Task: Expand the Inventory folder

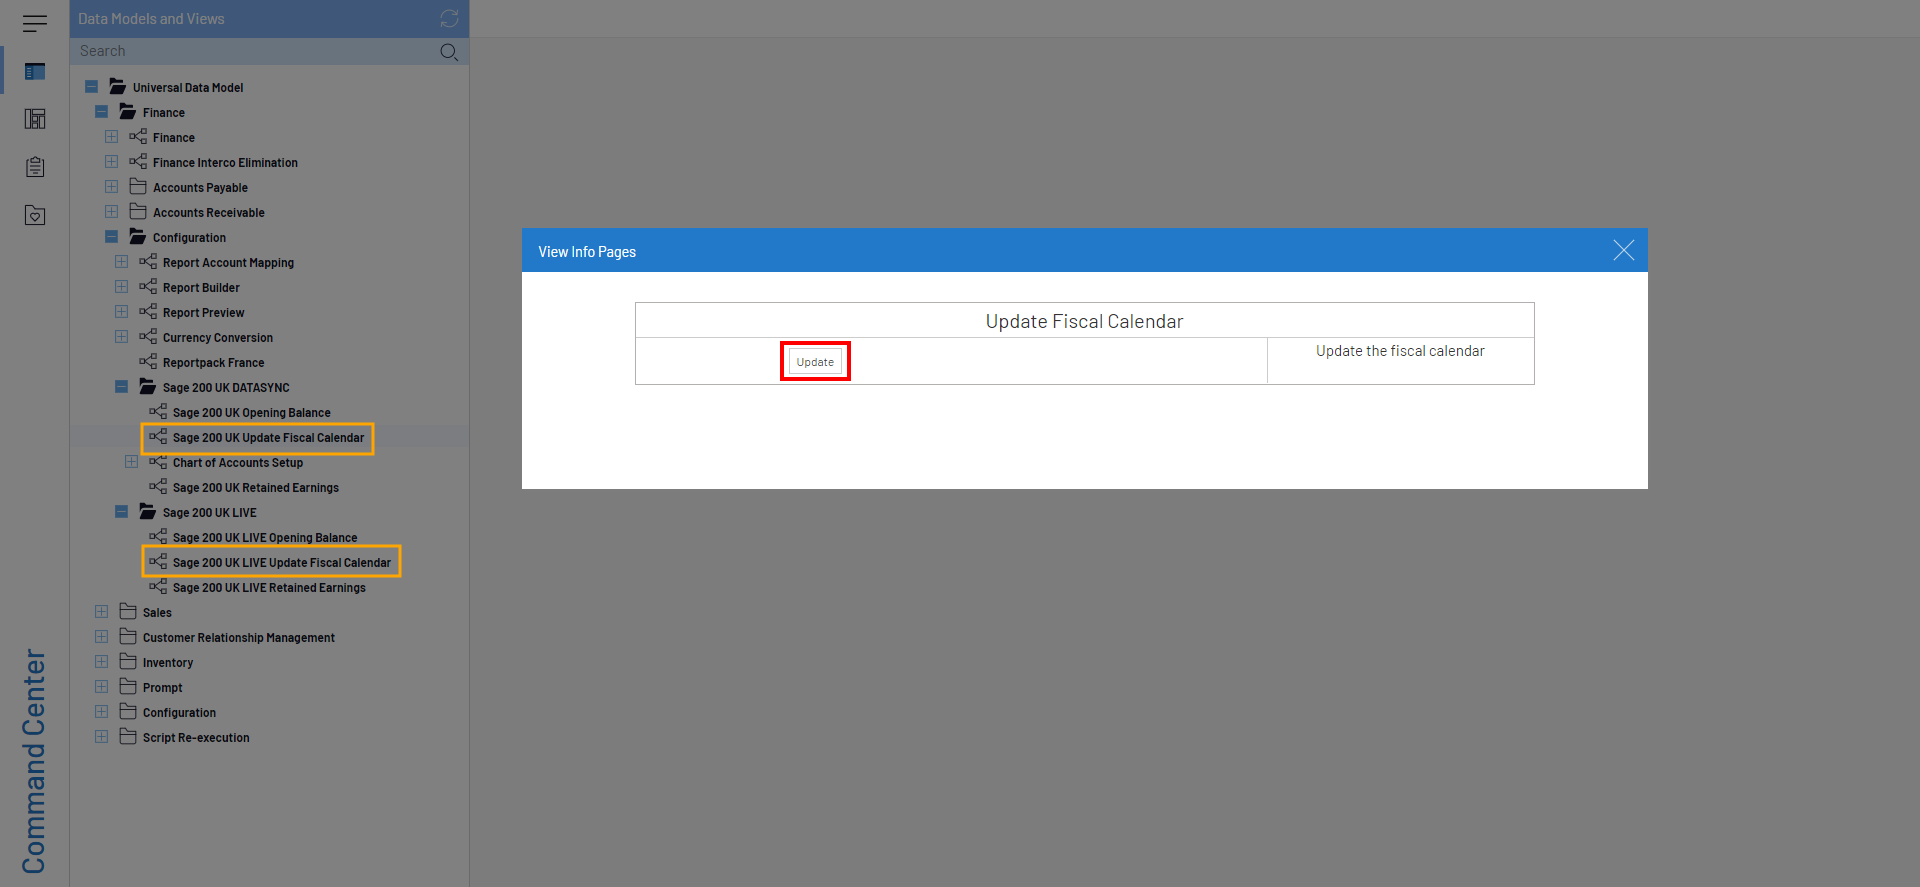Action: tap(102, 662)
